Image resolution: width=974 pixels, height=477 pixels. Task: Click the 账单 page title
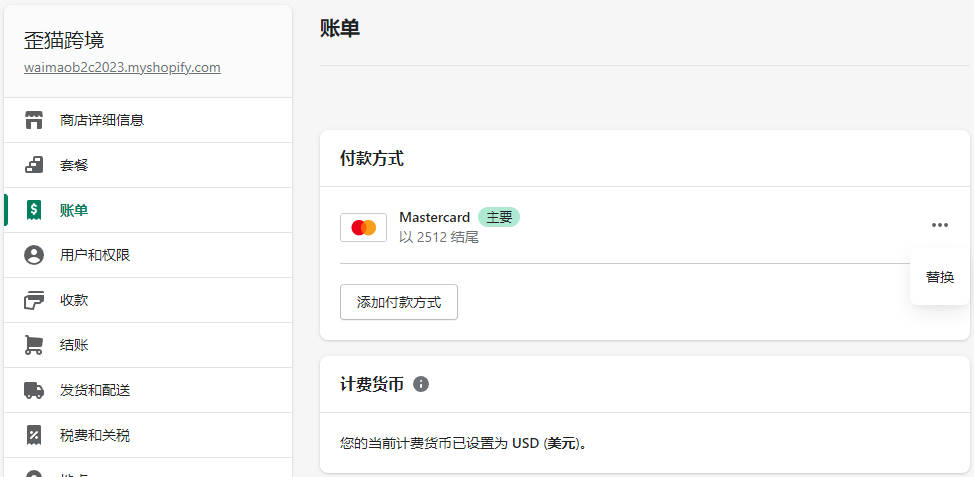point(340,28)
